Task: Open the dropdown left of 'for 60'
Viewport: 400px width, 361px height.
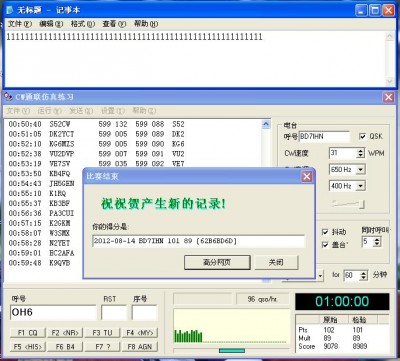Action: pyautogui.click(x=320, y=275)
